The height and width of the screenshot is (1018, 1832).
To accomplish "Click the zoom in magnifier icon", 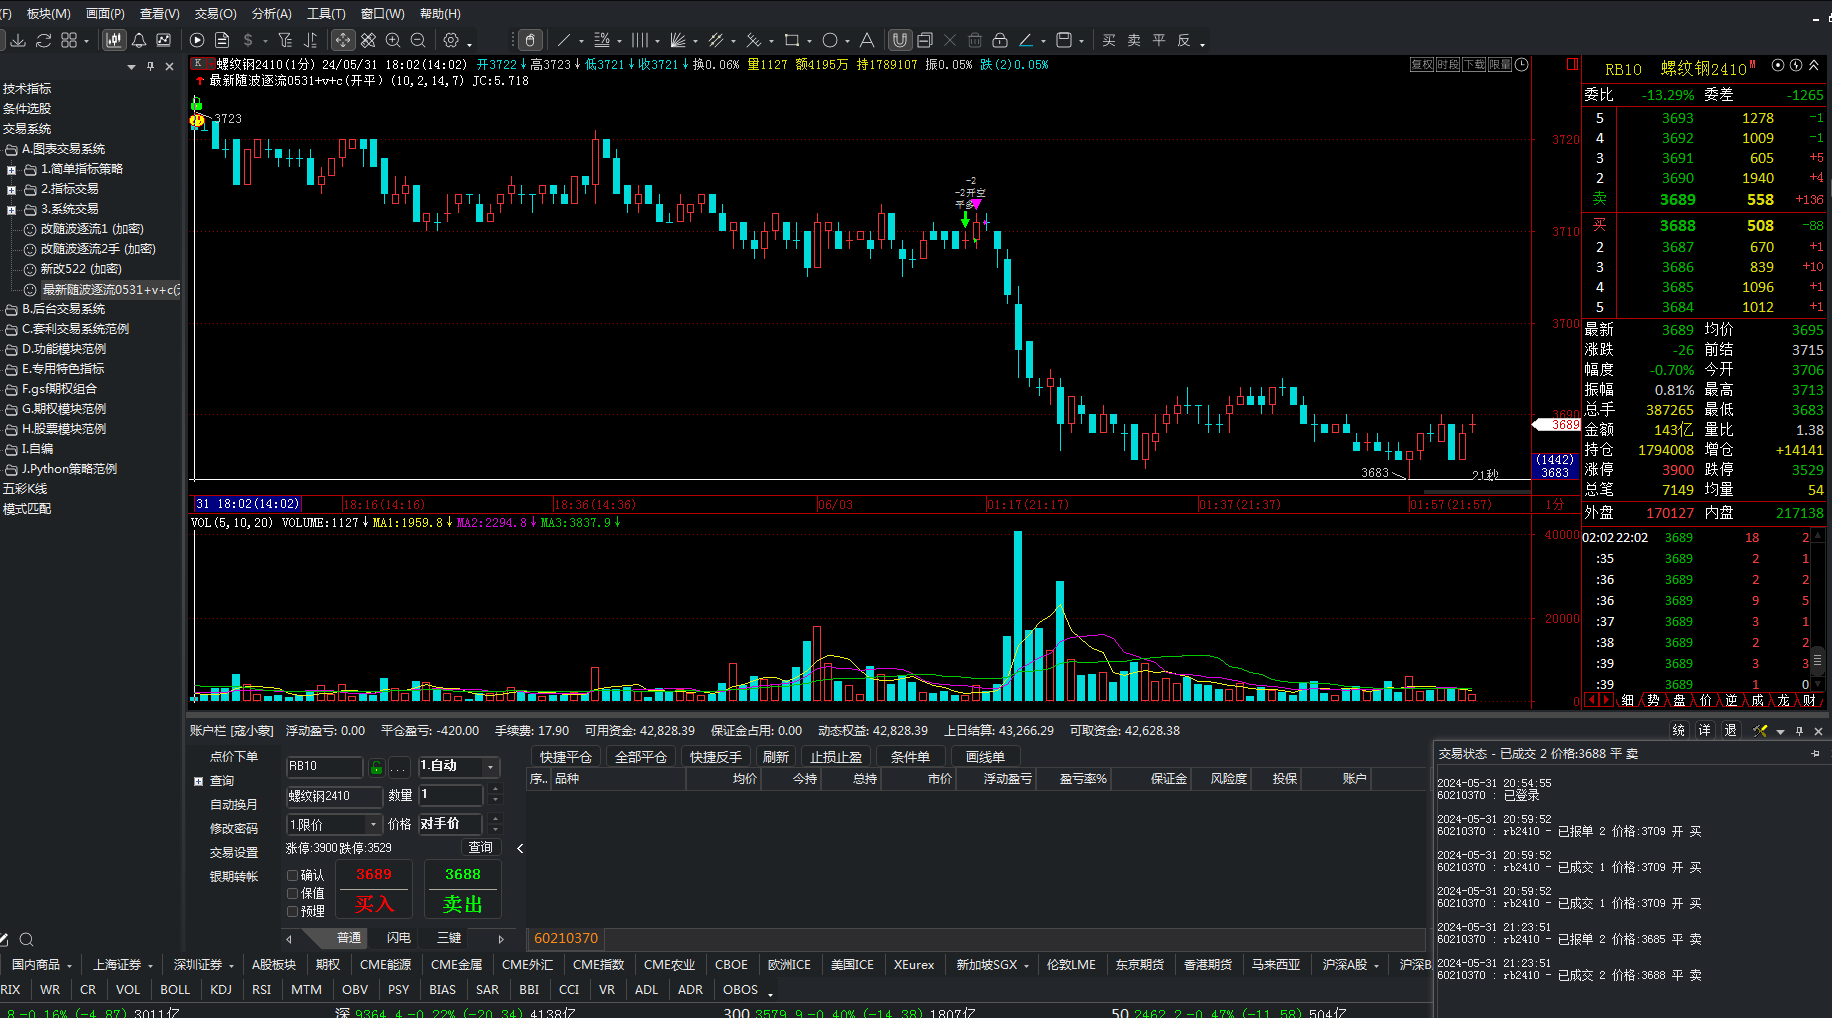I will pyautogui.click(x=393, y=40).
